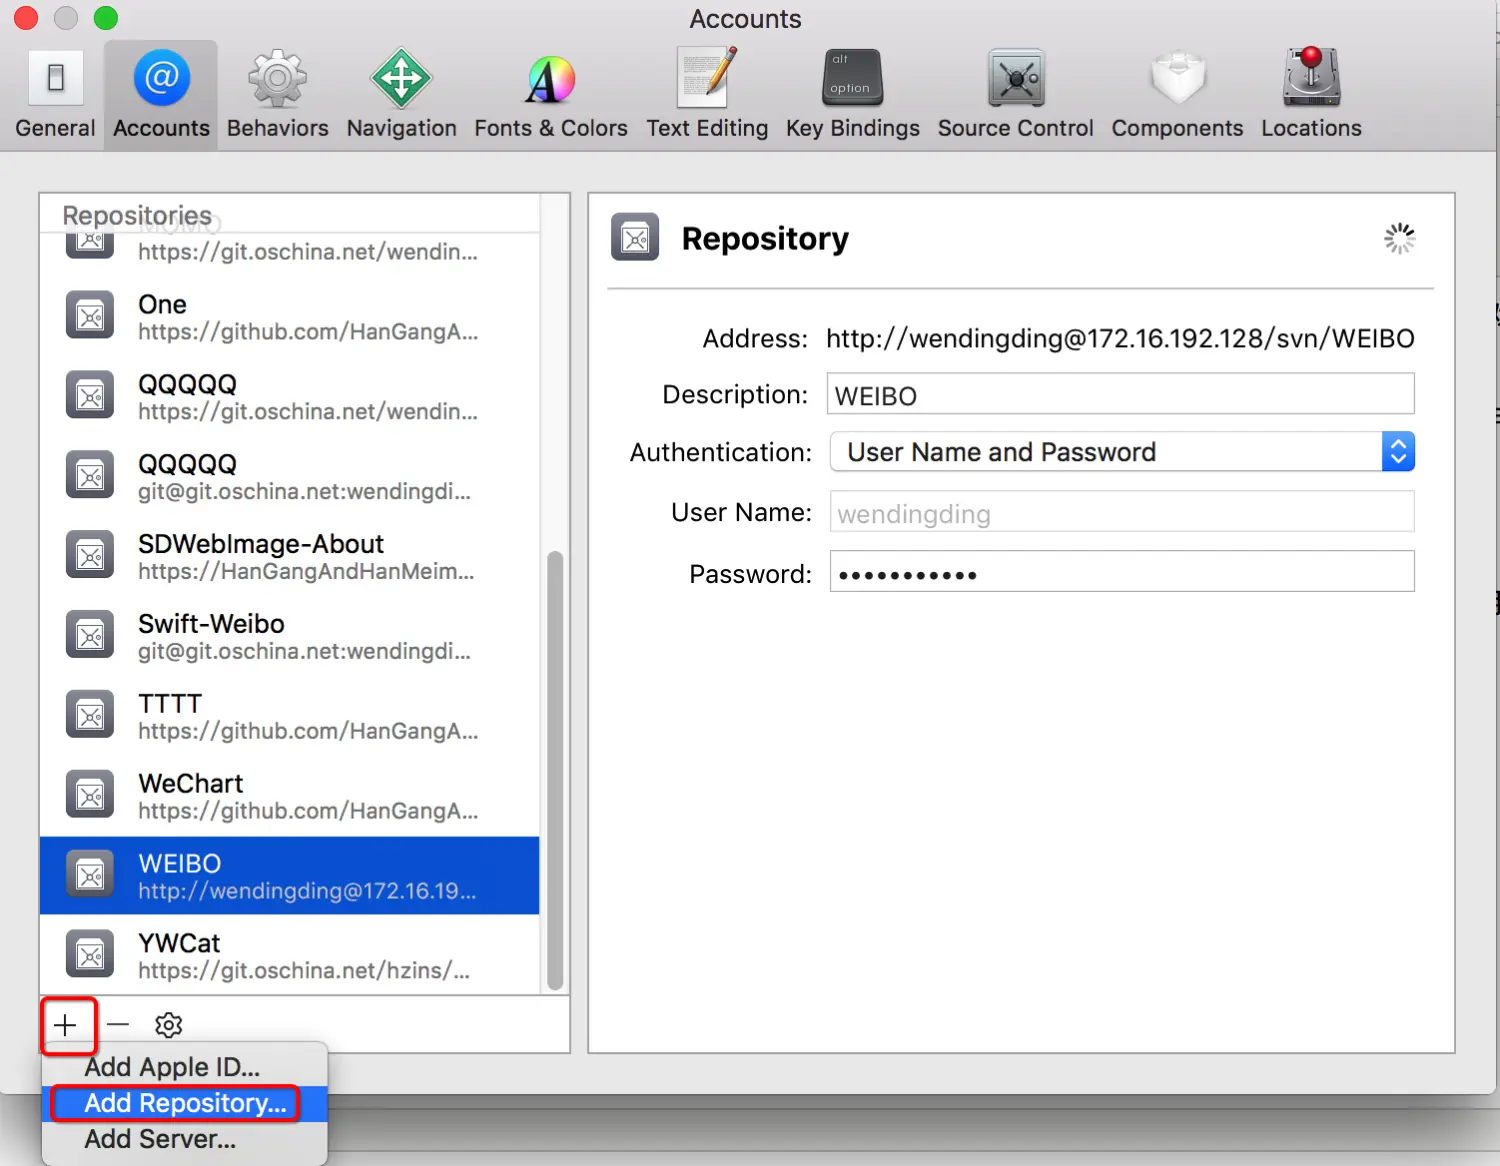The image size is (1500, 1166).
Task: Open Source Control preferences
Action: [1015, 96]
